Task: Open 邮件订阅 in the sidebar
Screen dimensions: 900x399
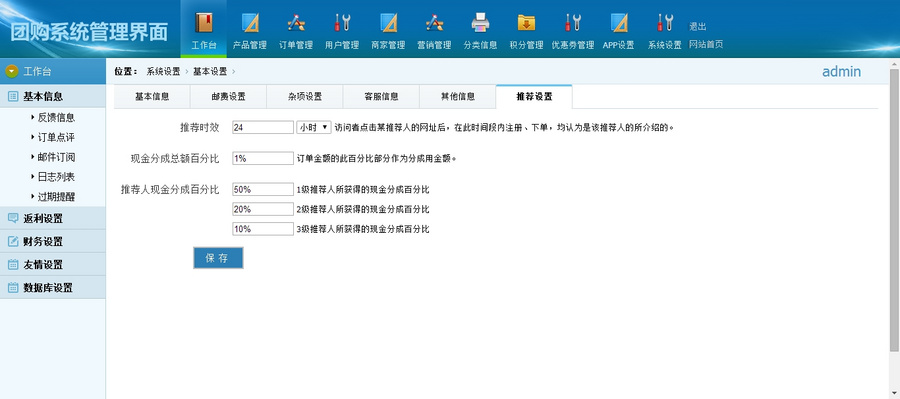Action: tap(56, 157)
